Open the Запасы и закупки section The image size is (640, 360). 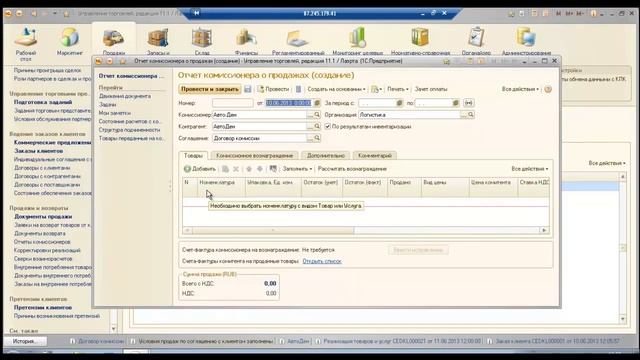point(158,42)
